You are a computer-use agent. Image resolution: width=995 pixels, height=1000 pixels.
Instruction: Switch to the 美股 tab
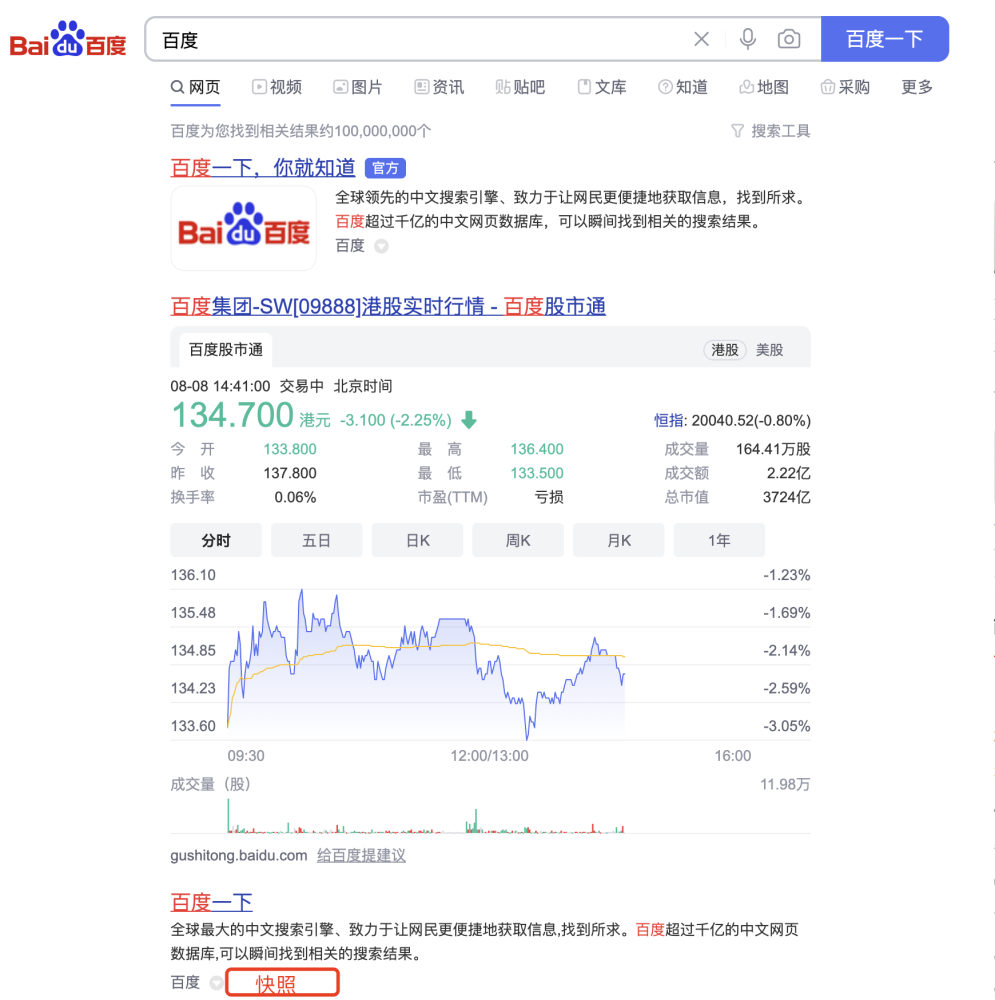click(771, 350)
